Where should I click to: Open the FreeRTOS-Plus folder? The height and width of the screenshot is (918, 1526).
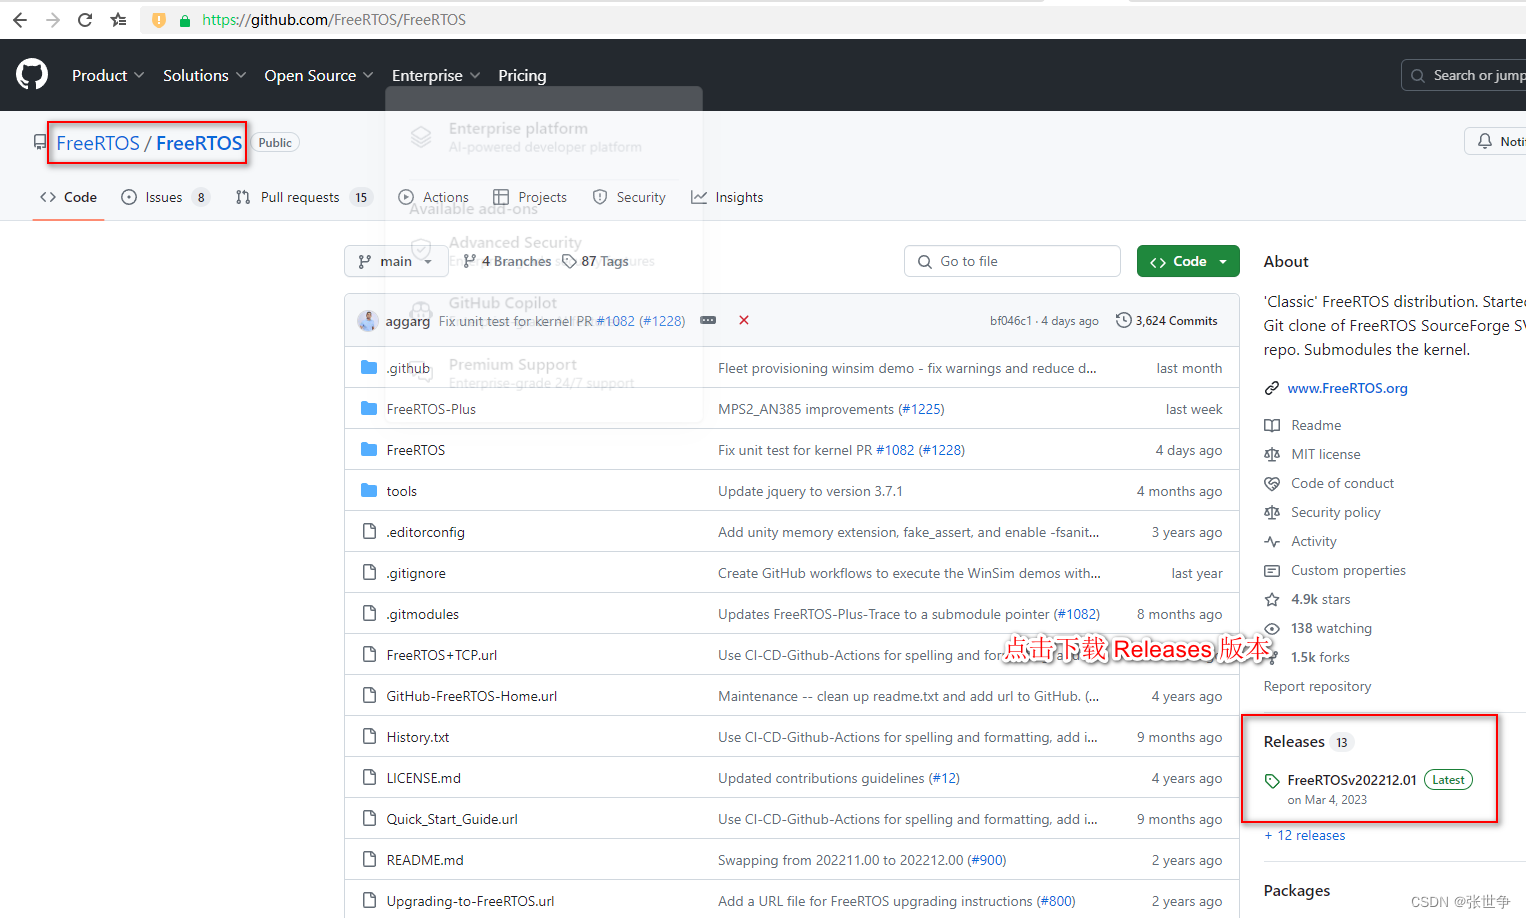click(x=431, y=409)
